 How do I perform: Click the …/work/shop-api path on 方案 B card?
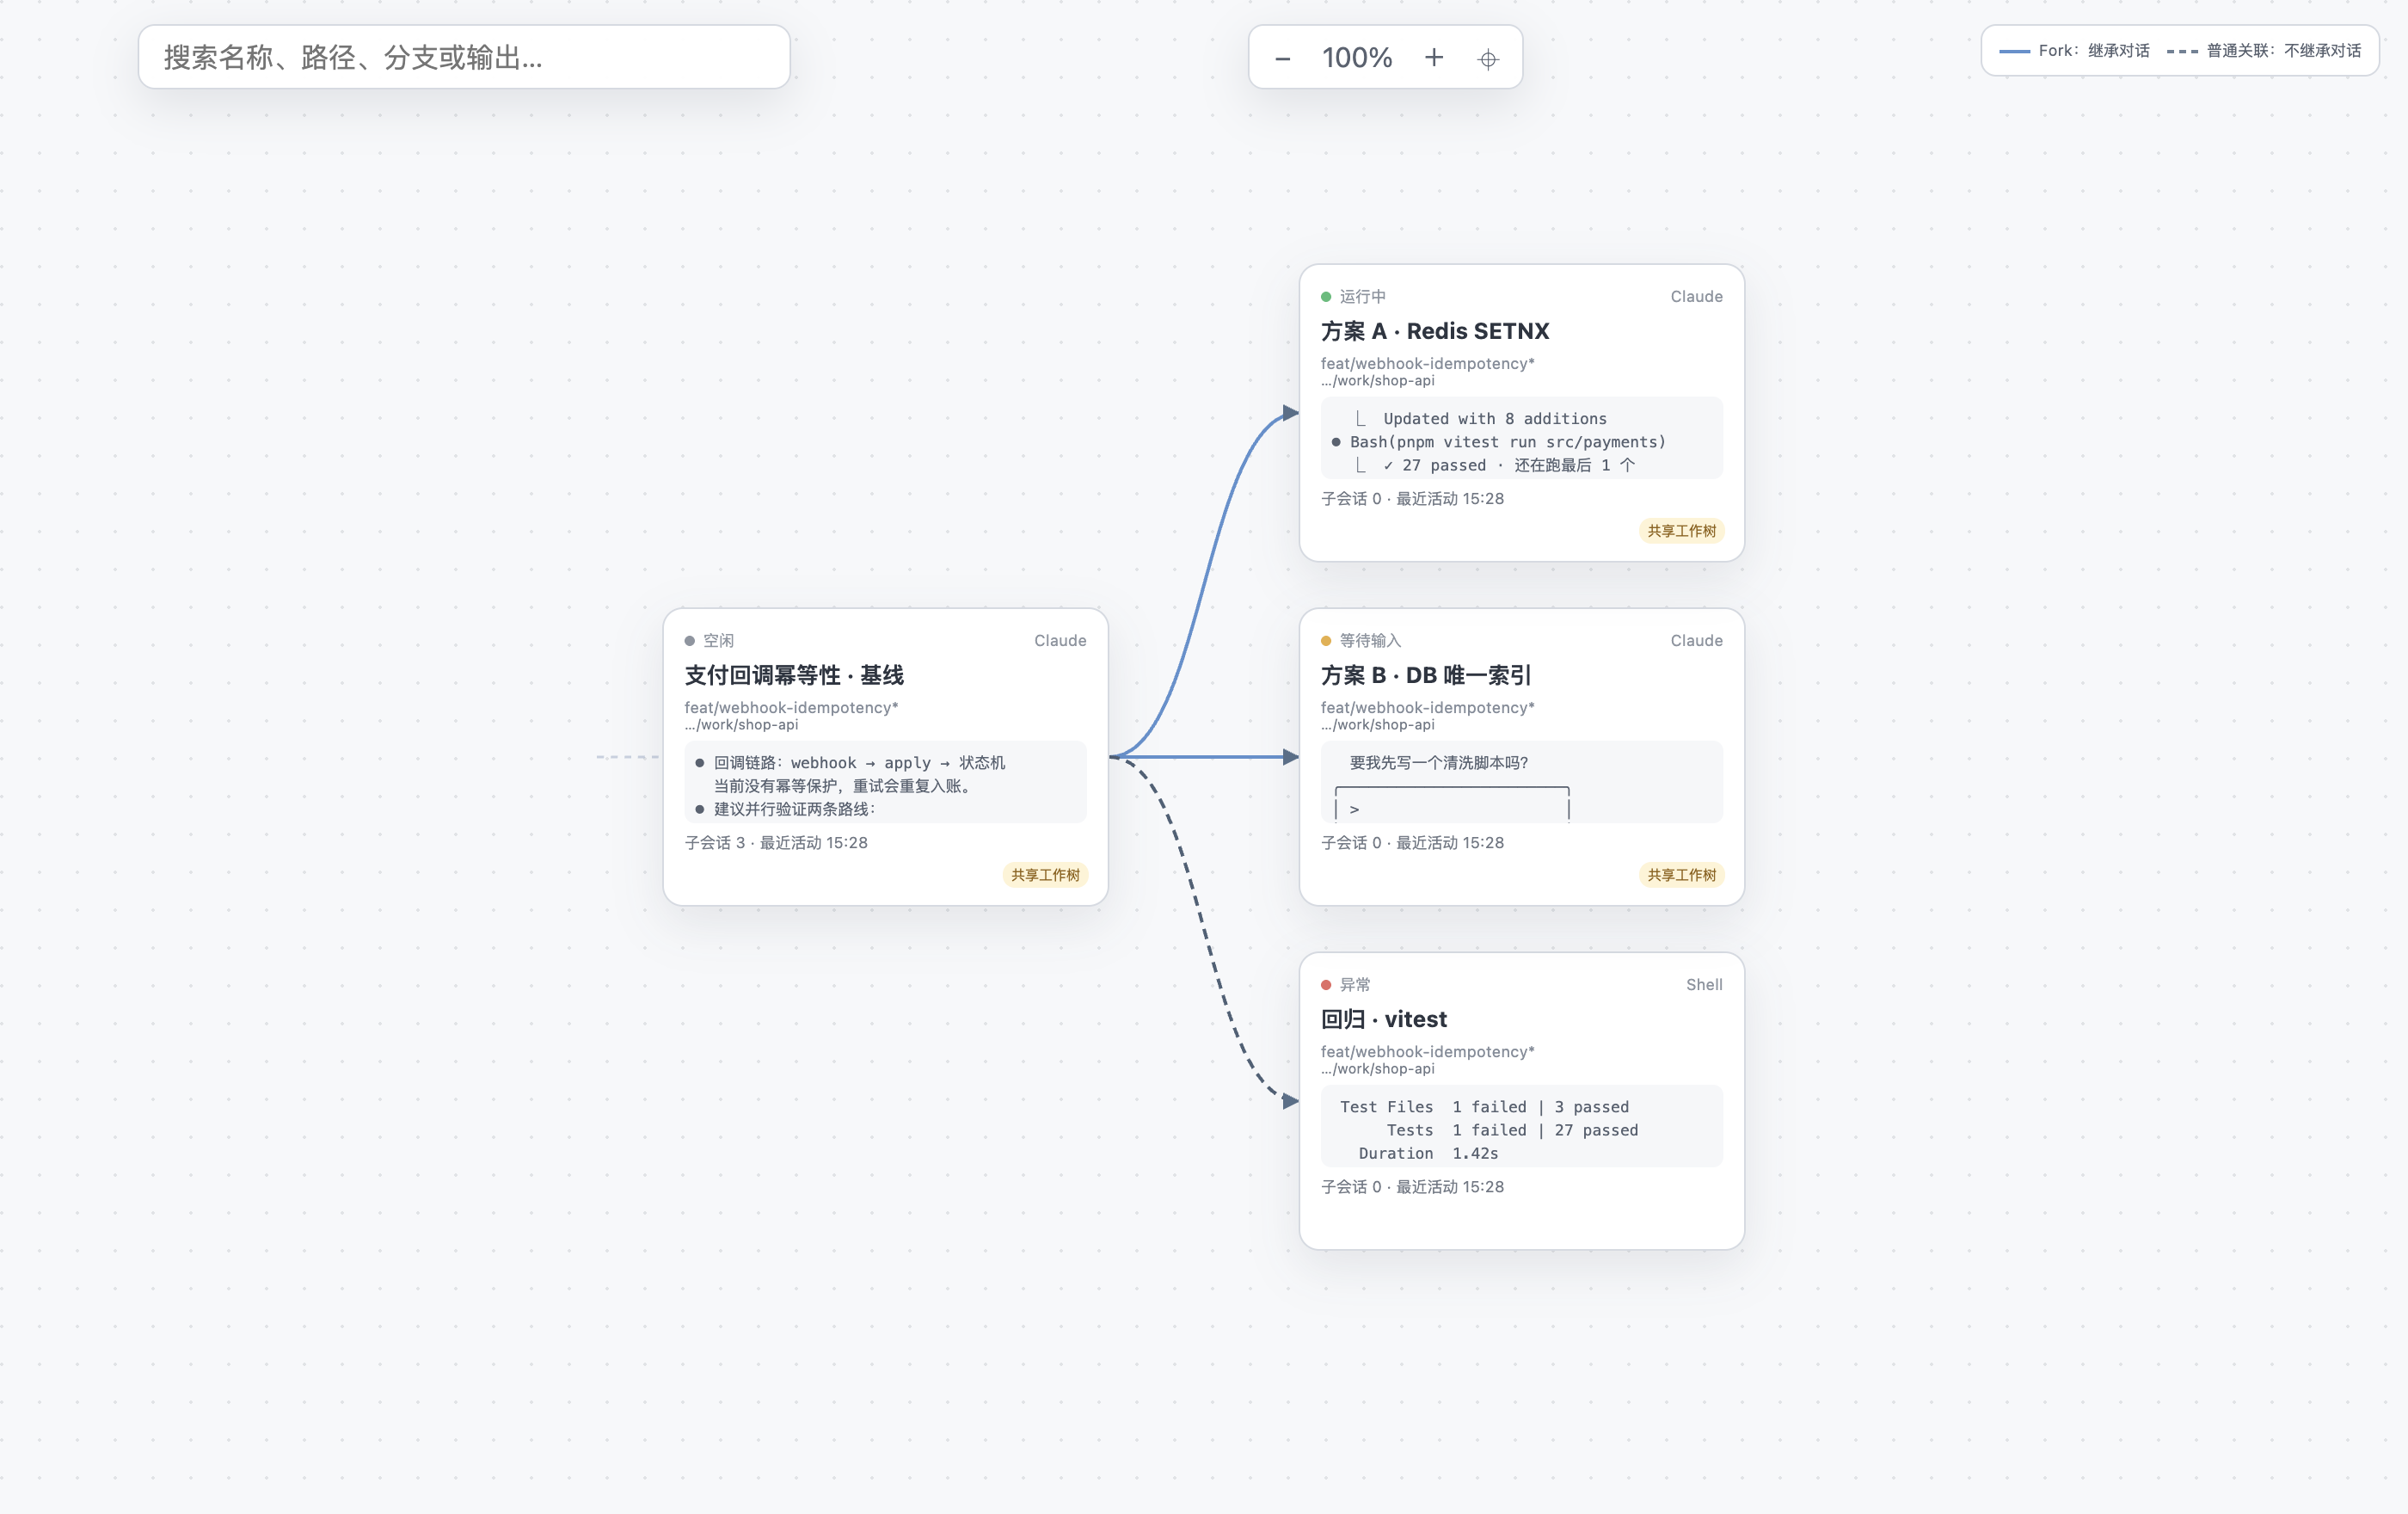[1377, 725]
